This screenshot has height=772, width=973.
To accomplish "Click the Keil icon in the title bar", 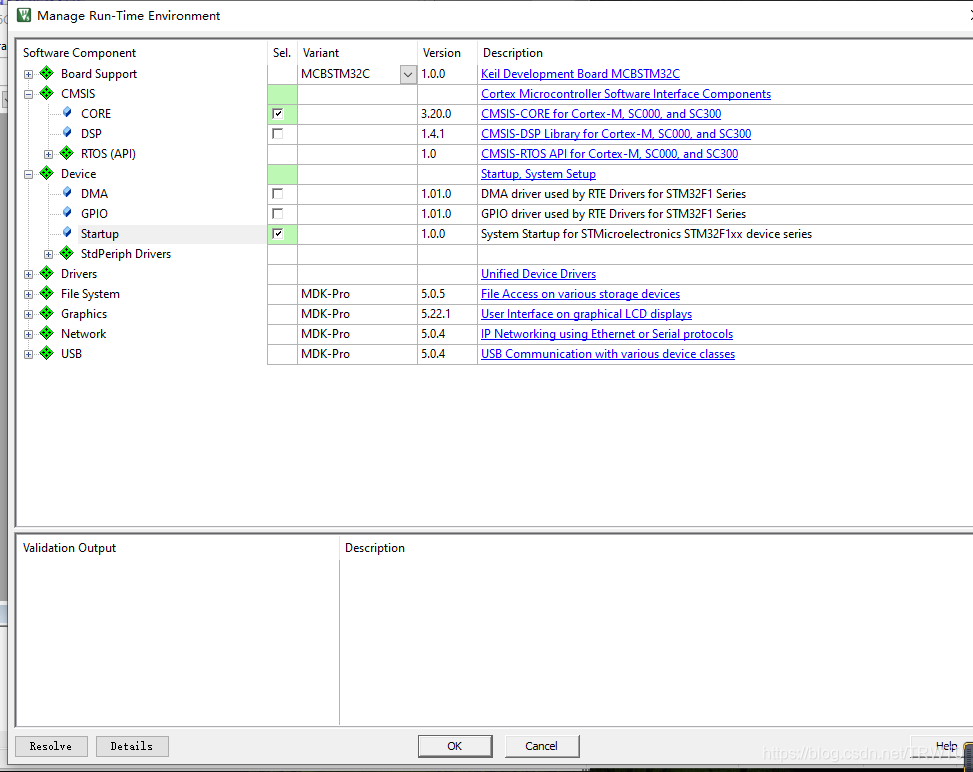I will [x=24, y=15].
